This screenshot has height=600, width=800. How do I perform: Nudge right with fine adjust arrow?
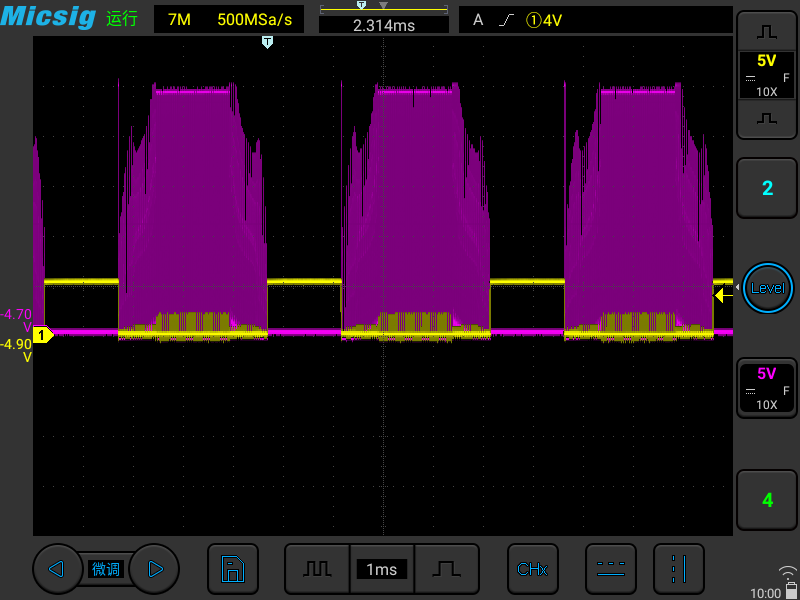click(155, 569)
